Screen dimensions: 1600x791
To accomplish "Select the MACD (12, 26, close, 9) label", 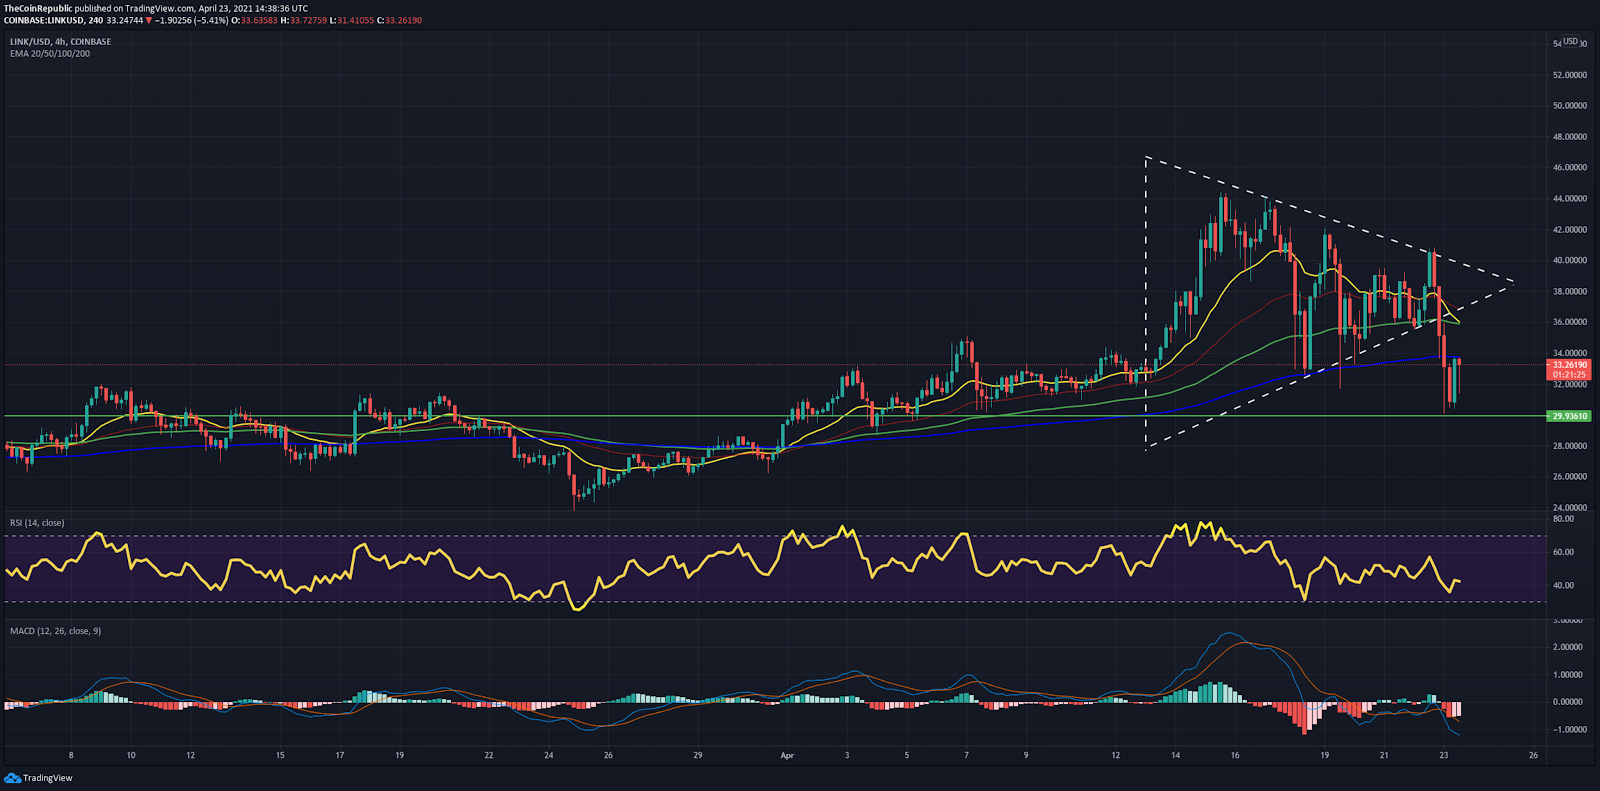I will (x=55, y=631).
